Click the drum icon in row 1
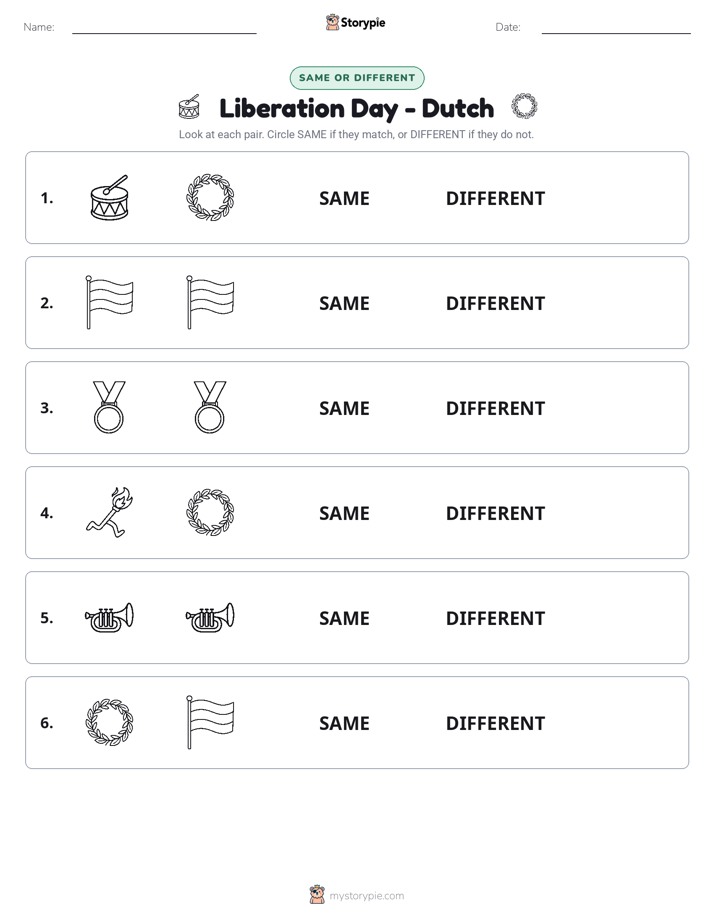The image size is (714, 924). pos(110,197)
